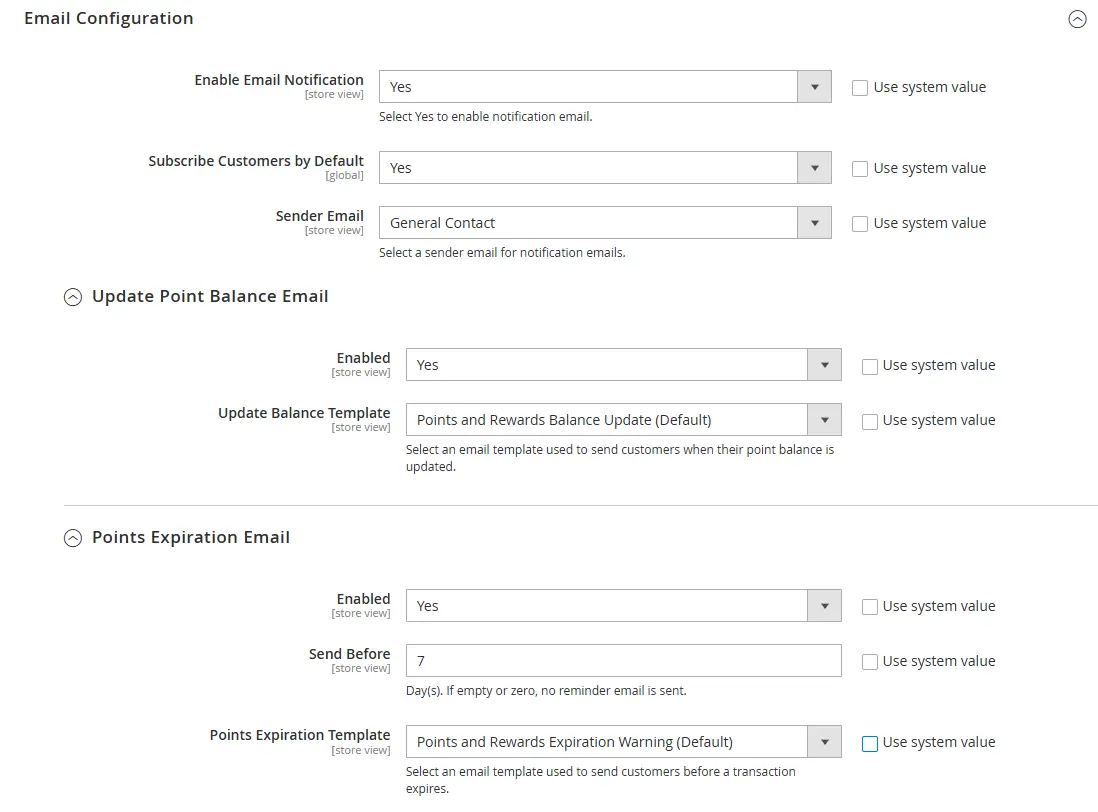Click Points Expiration Template description text
The image size is (1098, 812).
(x=601, y=780)
